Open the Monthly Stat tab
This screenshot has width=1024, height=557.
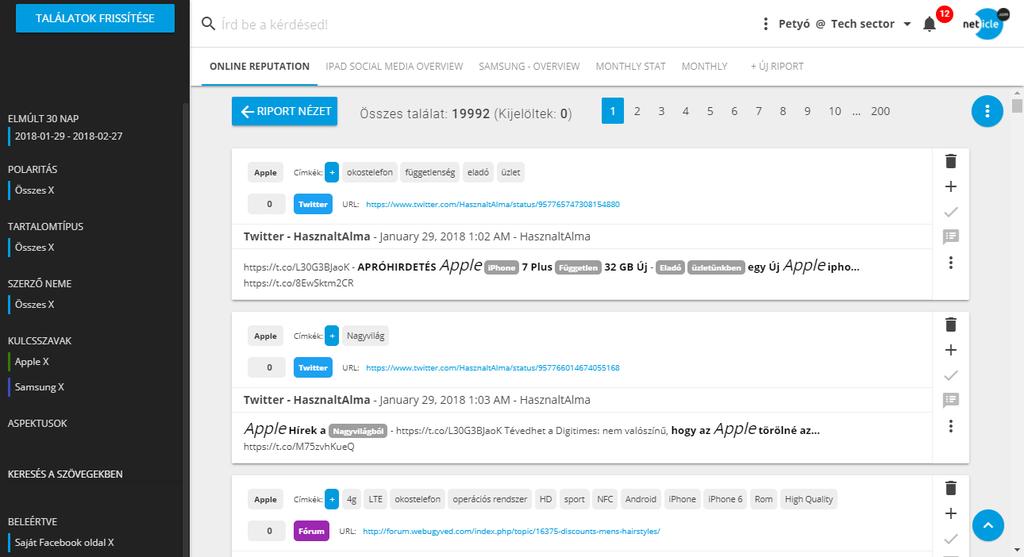click(630, 66)
